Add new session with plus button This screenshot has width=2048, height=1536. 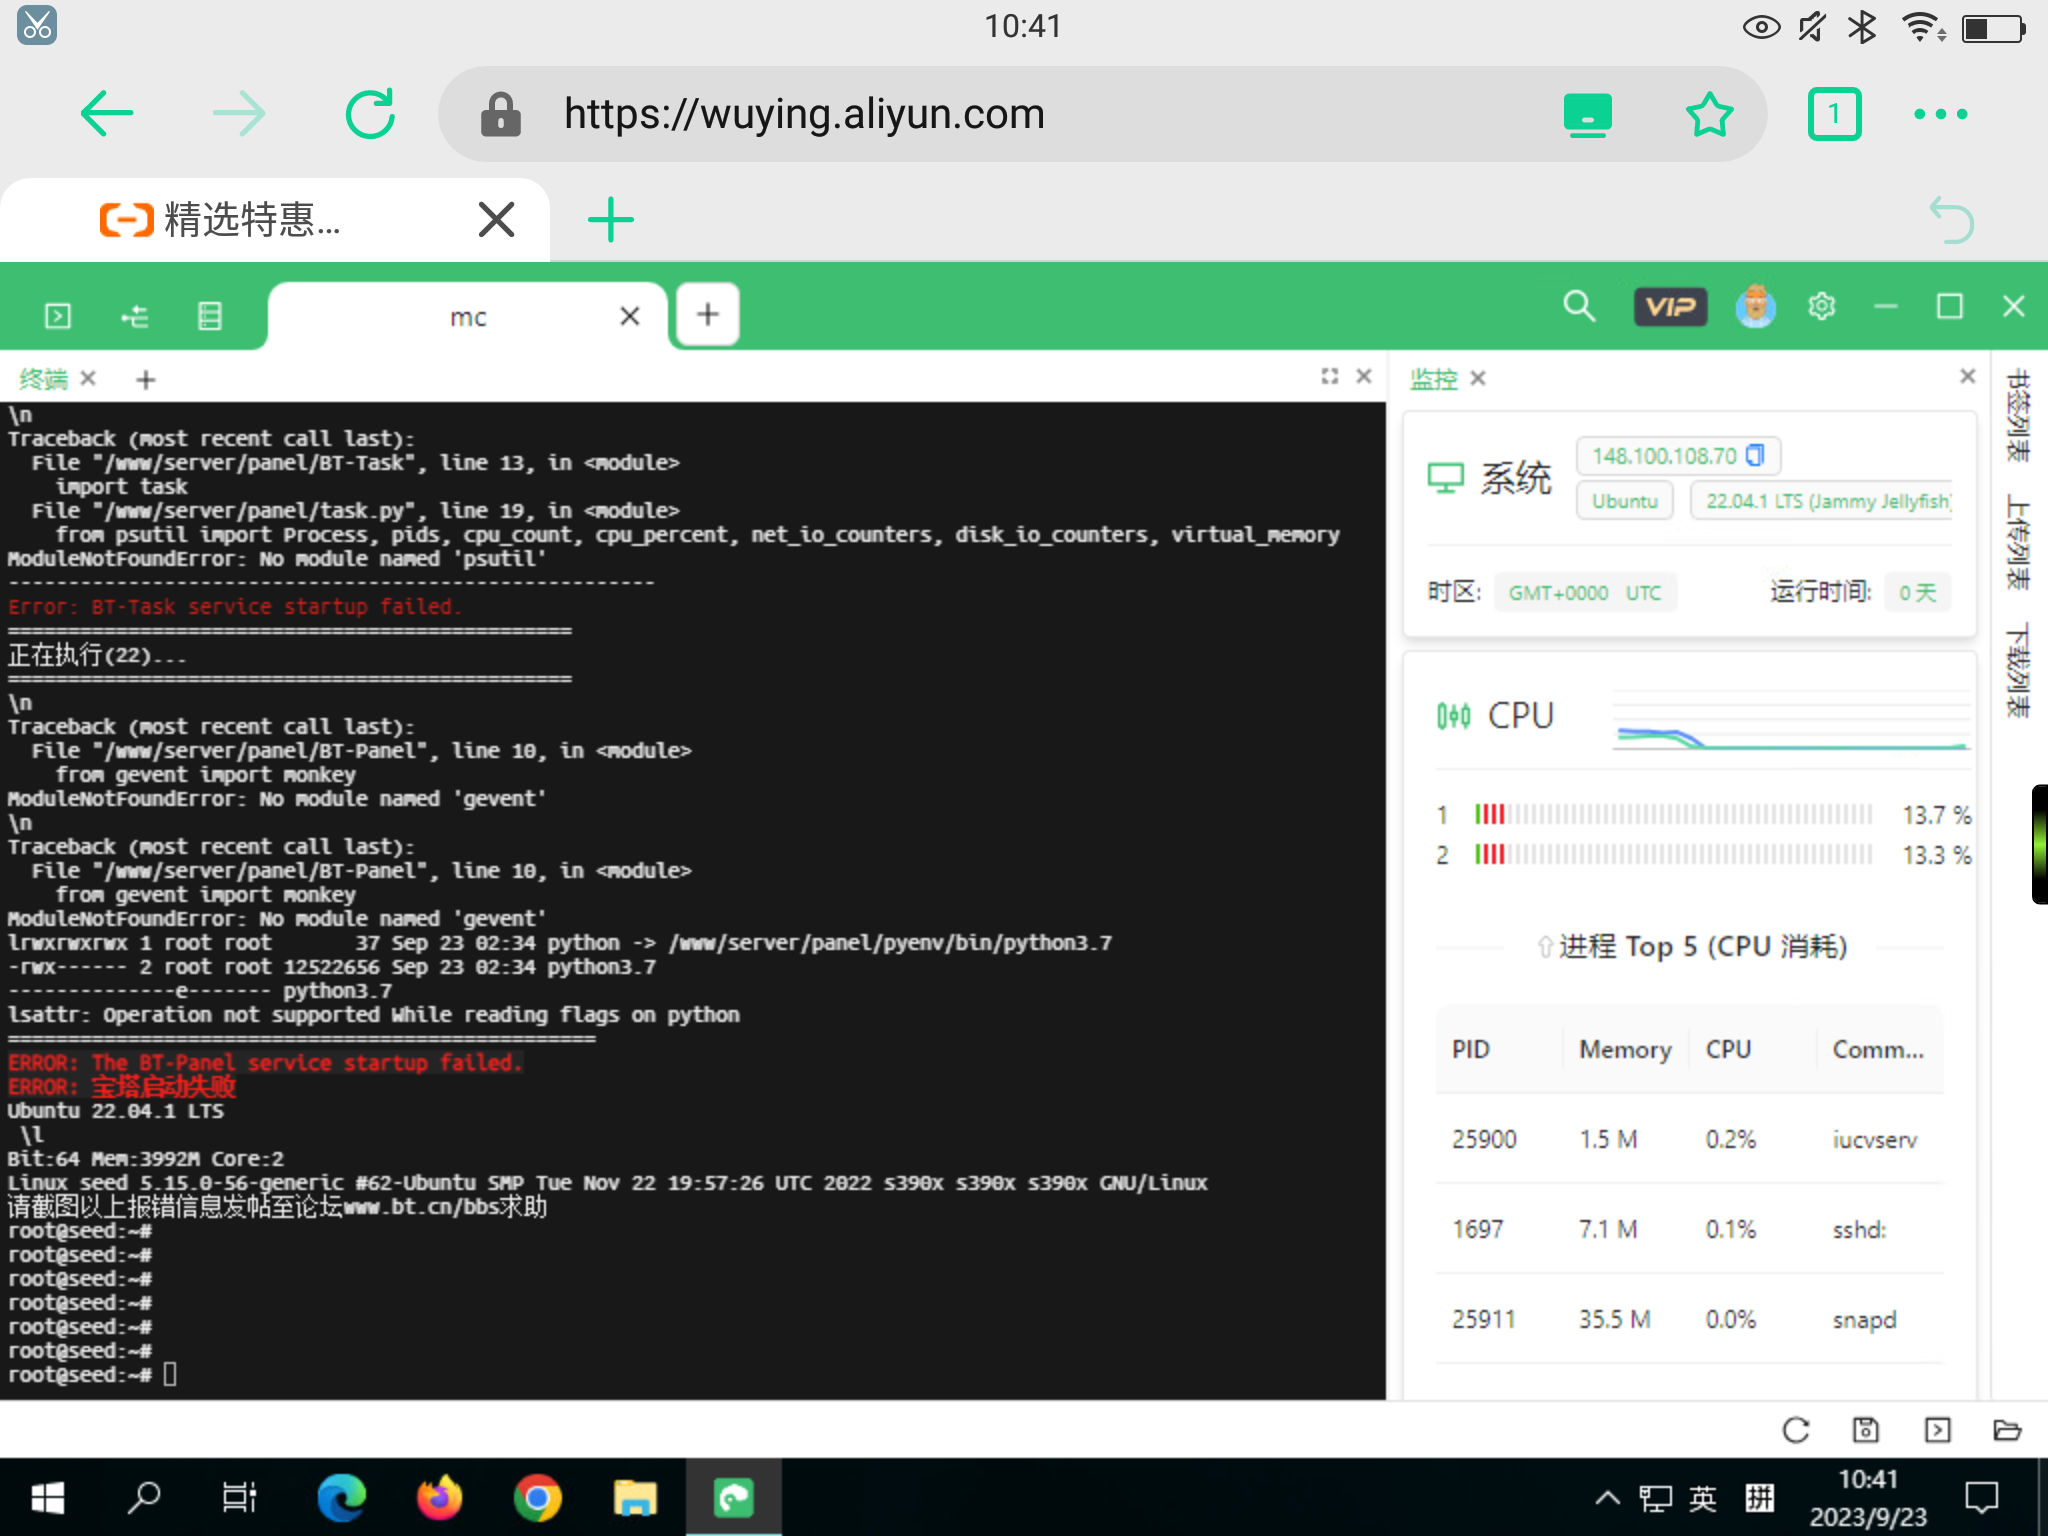point(708,315)
